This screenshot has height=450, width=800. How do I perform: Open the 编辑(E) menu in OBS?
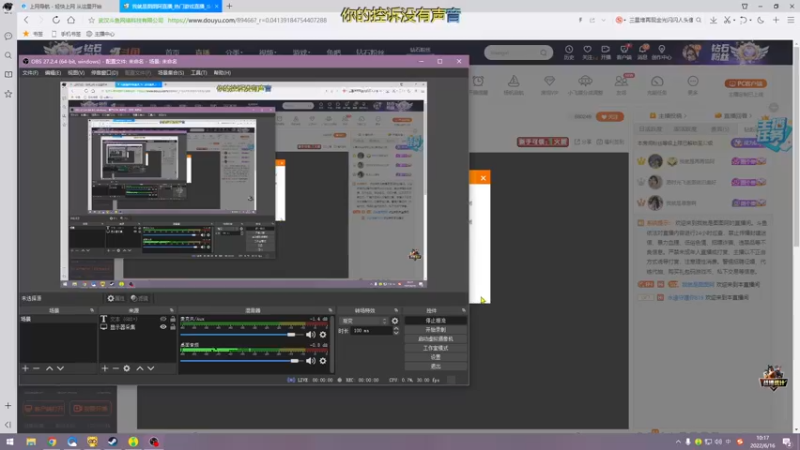(53, 73)
